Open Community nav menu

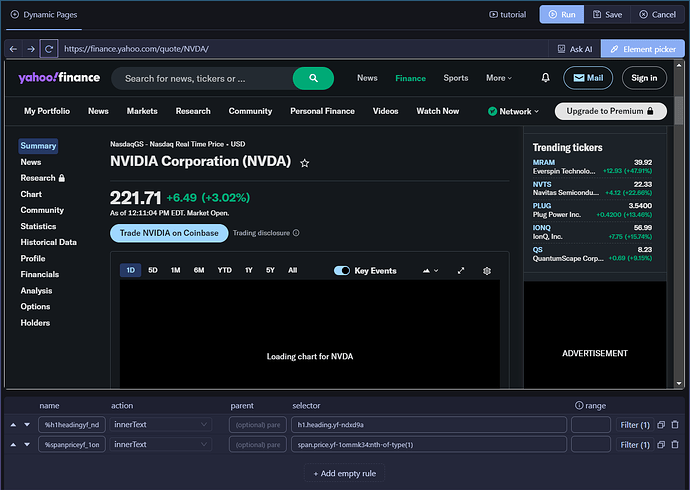[250, 111]
